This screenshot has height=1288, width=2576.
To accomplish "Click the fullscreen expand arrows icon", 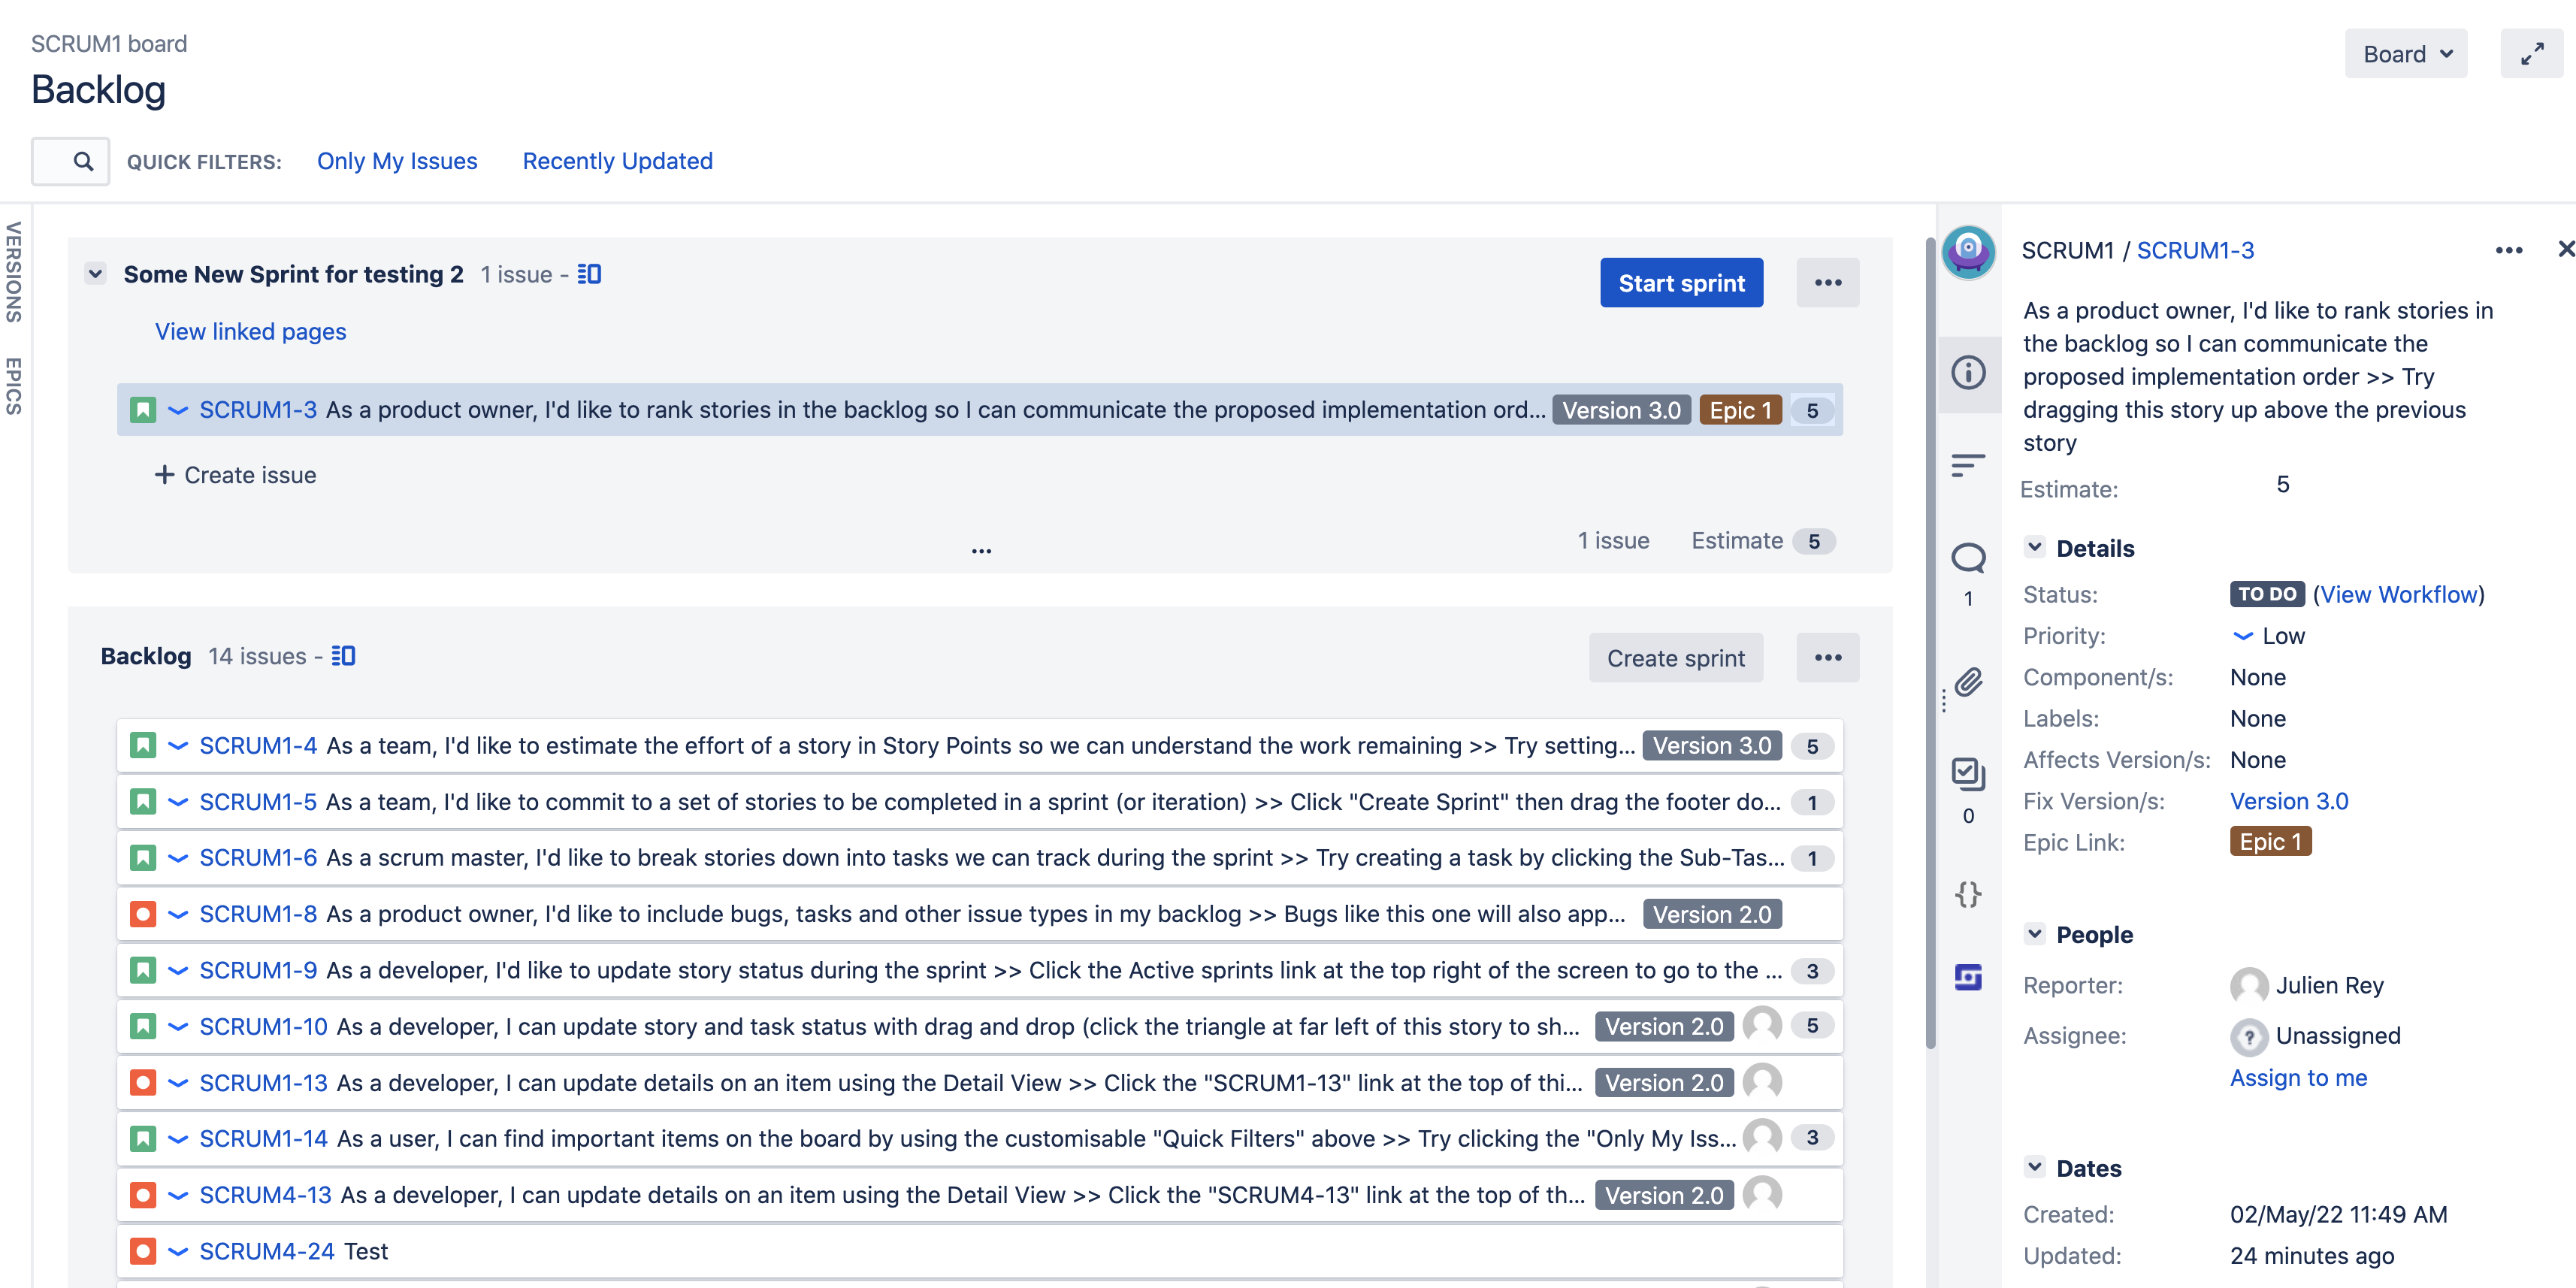I will tap(2531, 54).
